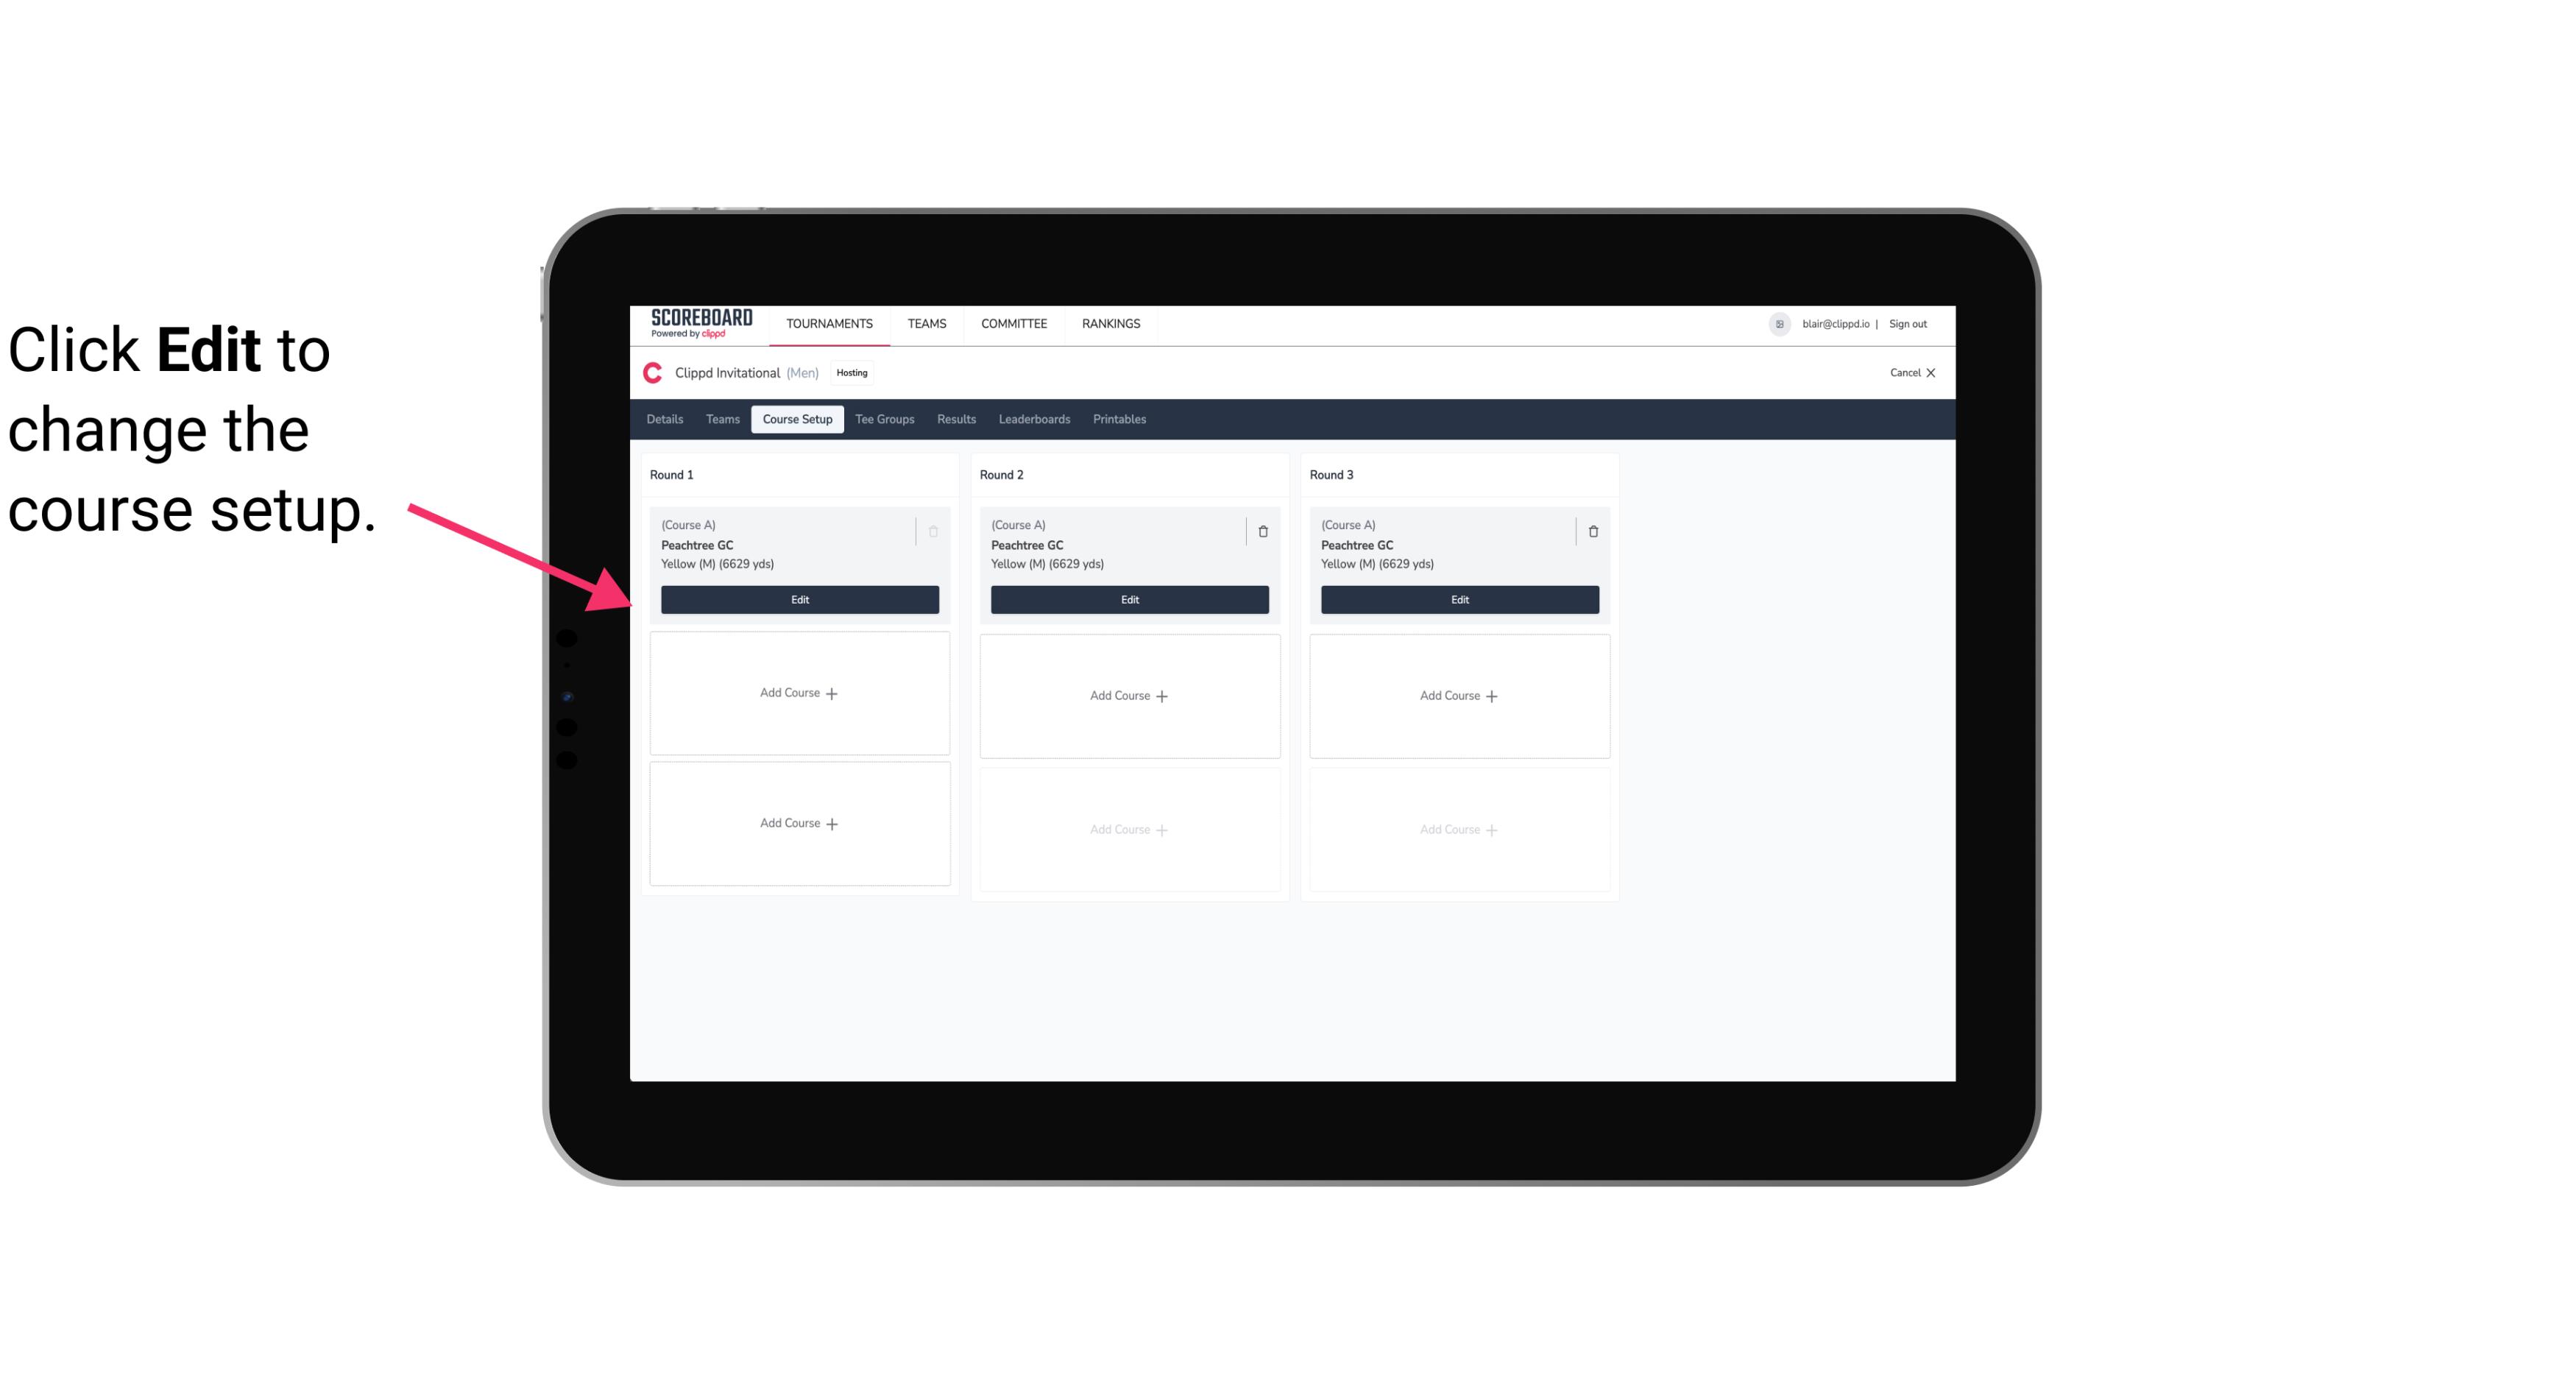Click delete icon for Round 2 course

(x=1262, y=531)
